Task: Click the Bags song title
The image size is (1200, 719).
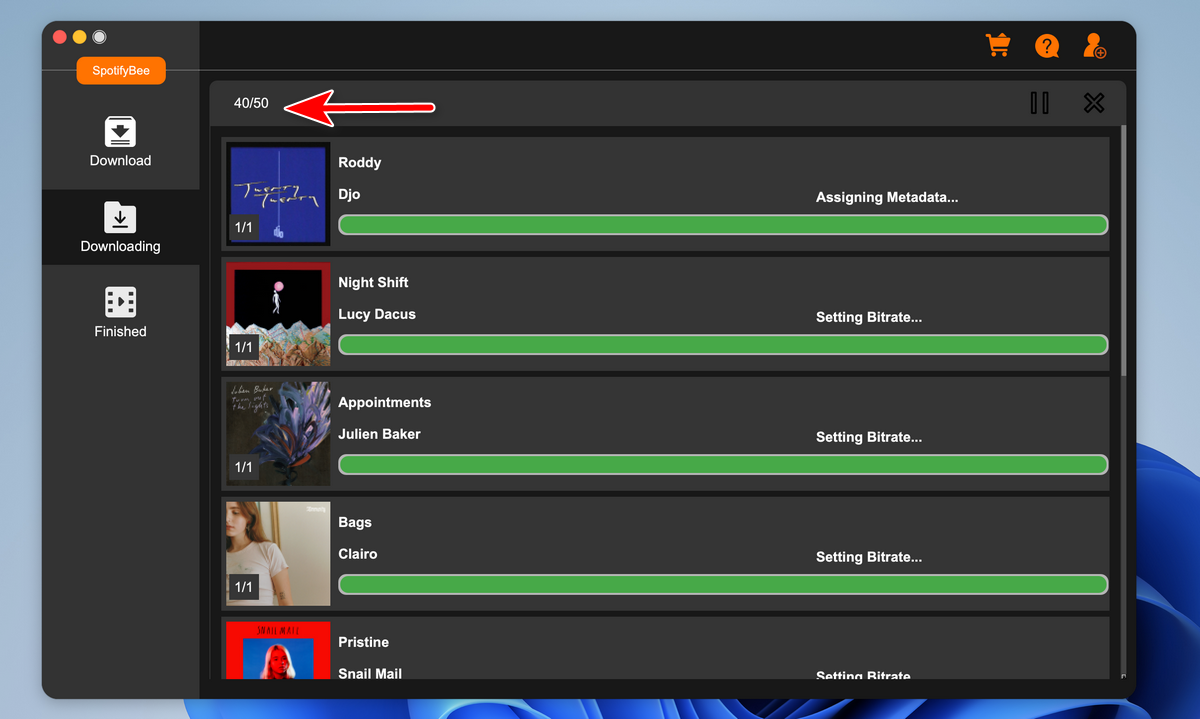Action: 355,522
